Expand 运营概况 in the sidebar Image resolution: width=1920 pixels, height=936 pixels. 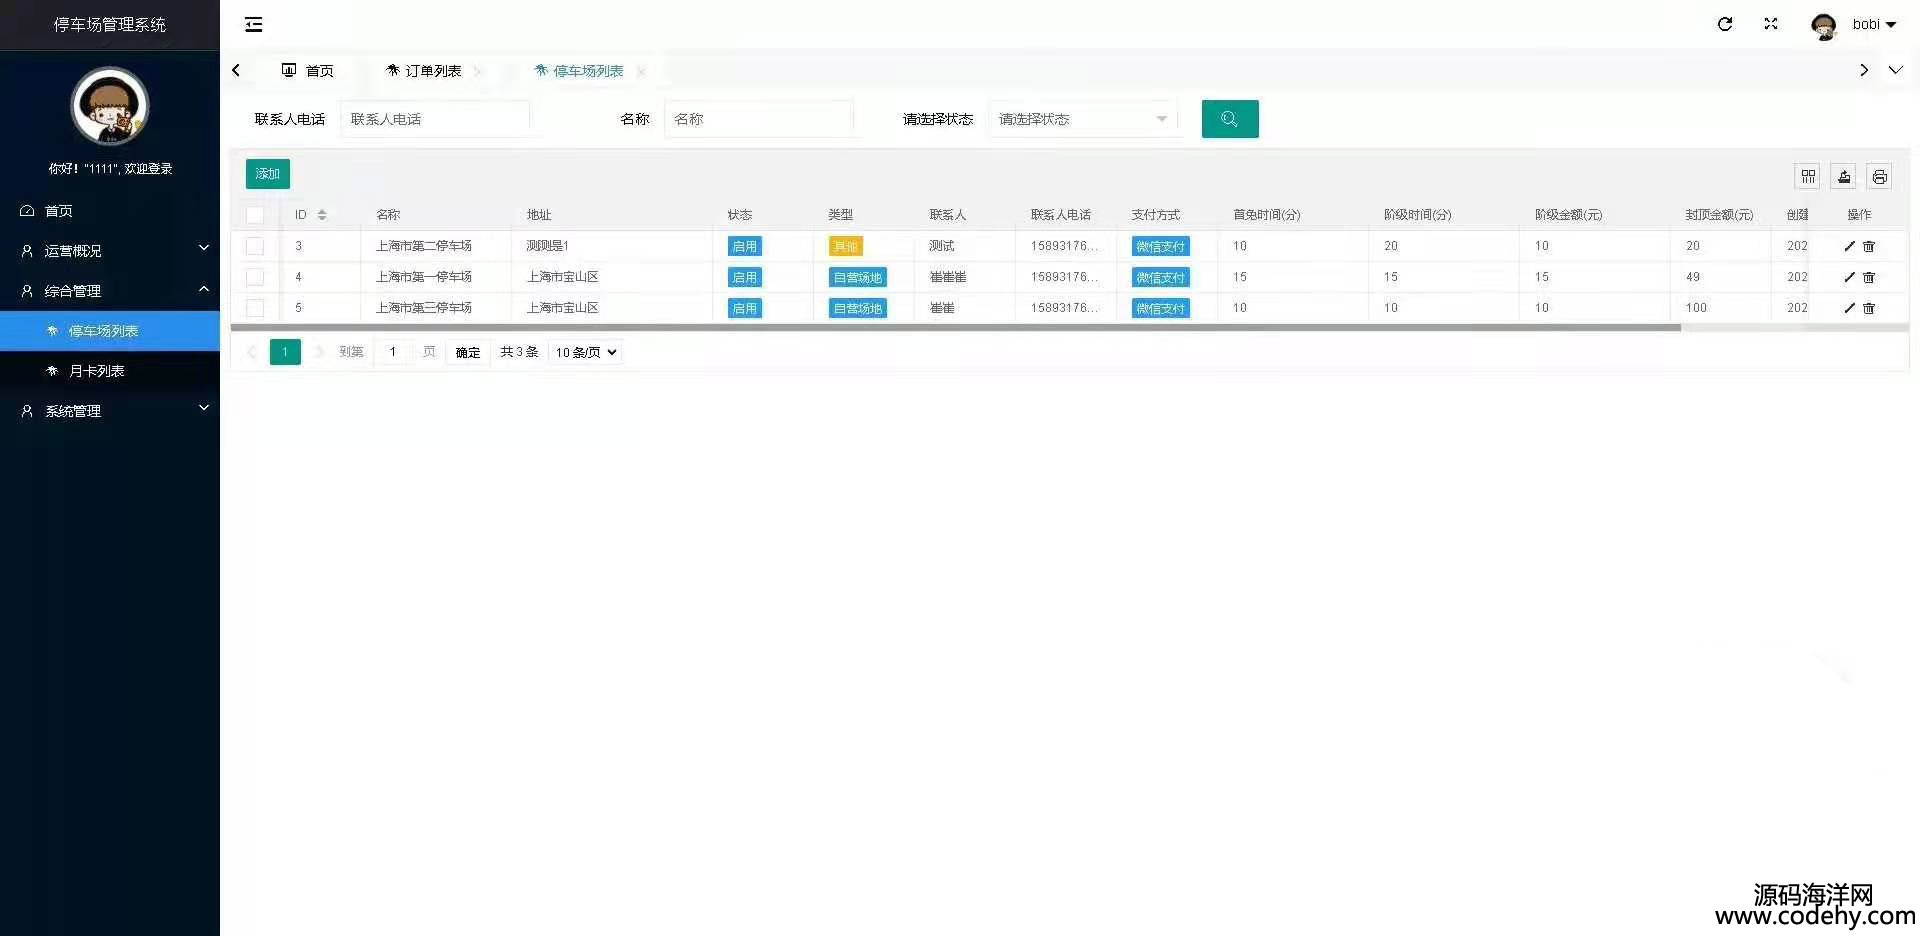click(x=110, y=251)
